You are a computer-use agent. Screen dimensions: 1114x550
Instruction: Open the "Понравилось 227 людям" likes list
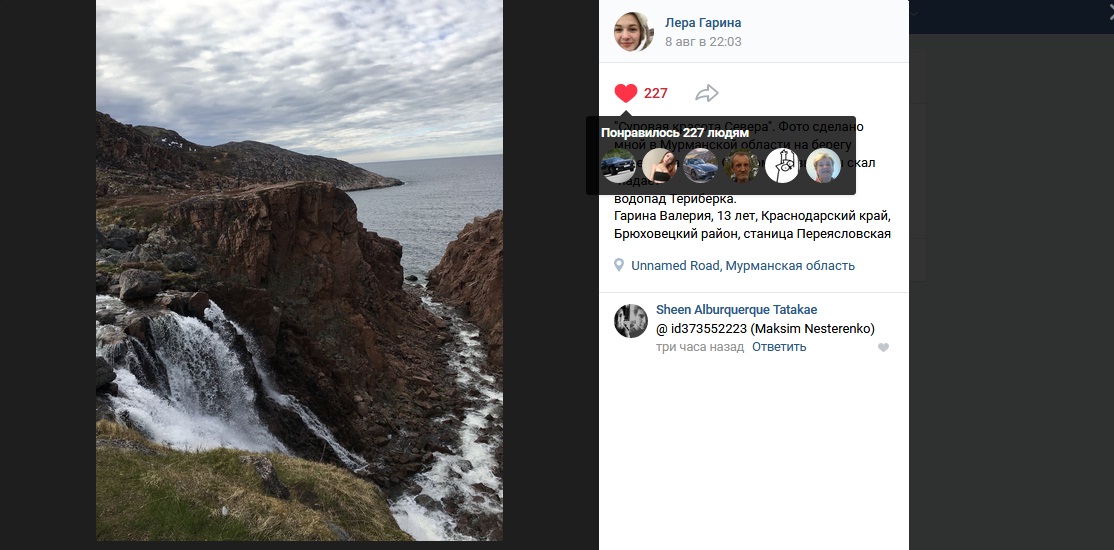[x=675, y=132]
